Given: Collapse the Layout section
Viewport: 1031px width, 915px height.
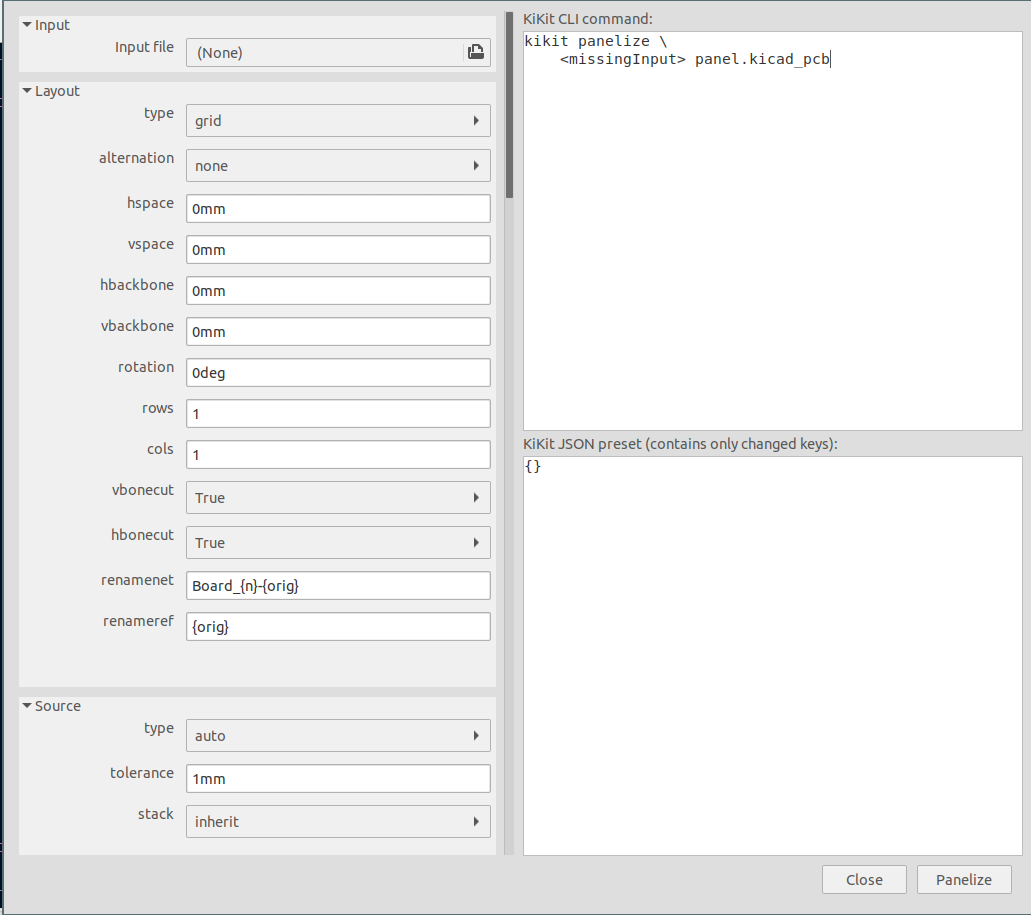Looking at the screenshot, I should pyautogui.click(x=27, y=91).
